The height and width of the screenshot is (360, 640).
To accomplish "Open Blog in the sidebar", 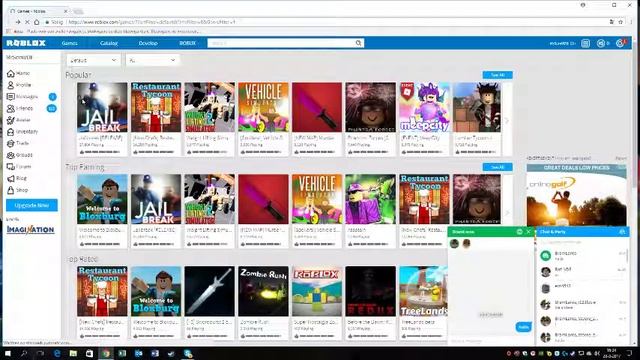I will (17, 178).
